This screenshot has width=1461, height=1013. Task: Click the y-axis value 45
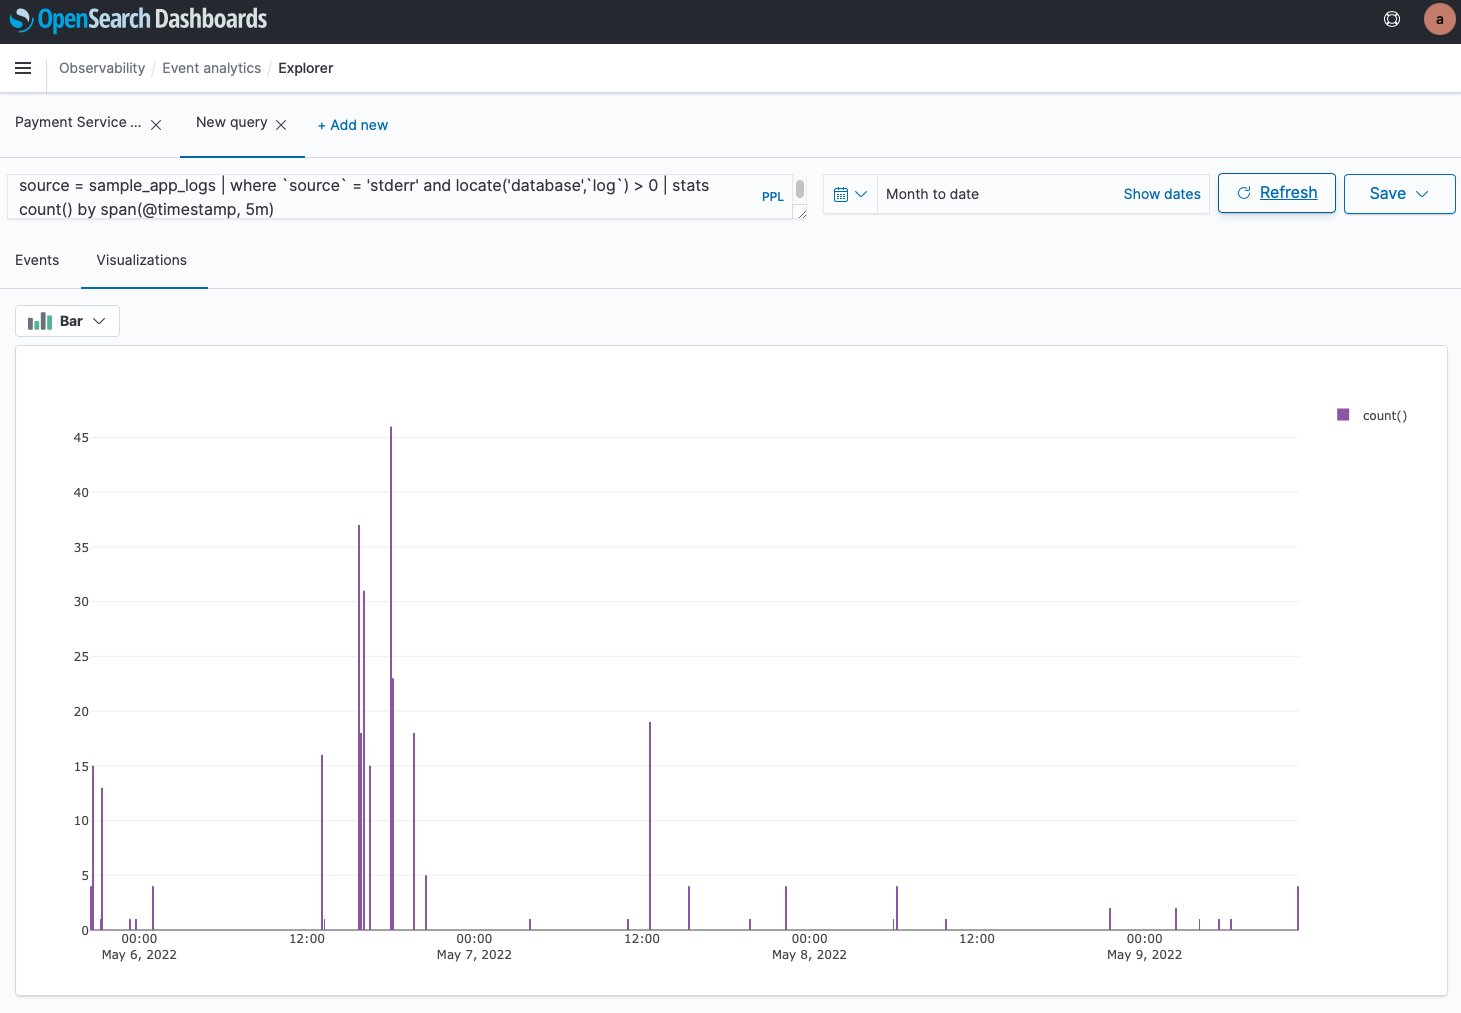81,437
